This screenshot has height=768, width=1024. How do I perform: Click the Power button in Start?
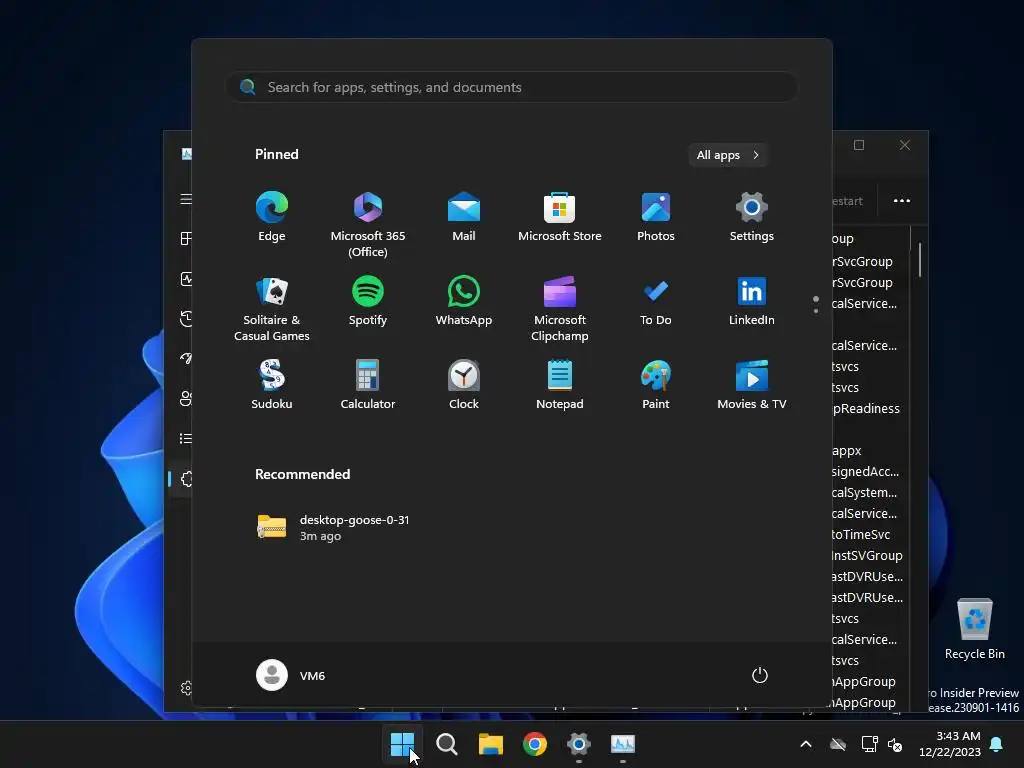(x=760, y=675)
